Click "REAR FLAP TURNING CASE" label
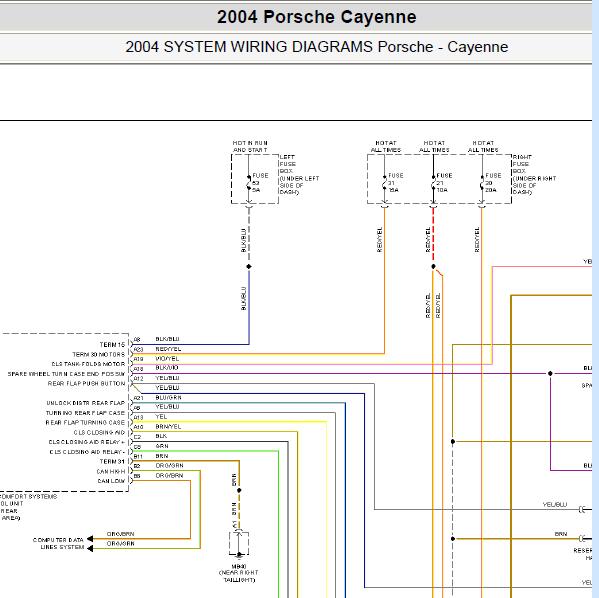The width and height of the screenshot is (599, 598). pos(85,423)
